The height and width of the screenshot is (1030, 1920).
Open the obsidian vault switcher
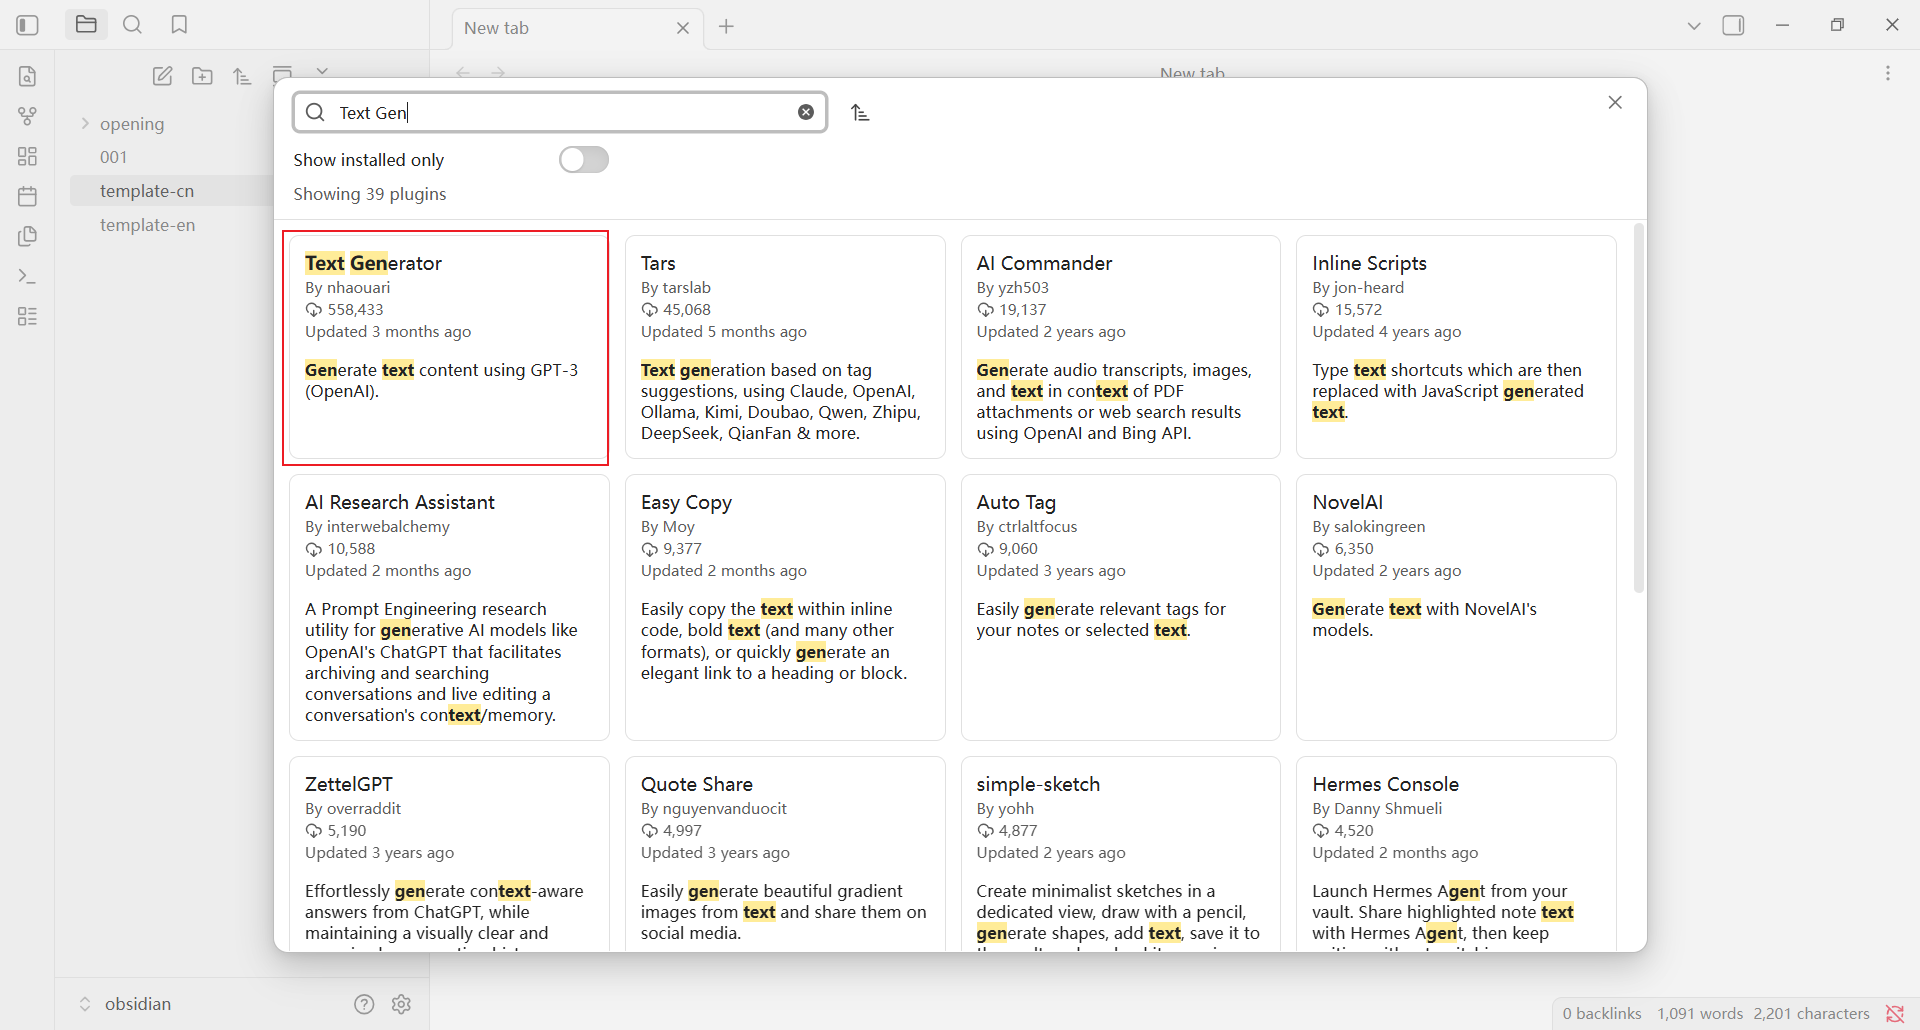(125, 1004)
